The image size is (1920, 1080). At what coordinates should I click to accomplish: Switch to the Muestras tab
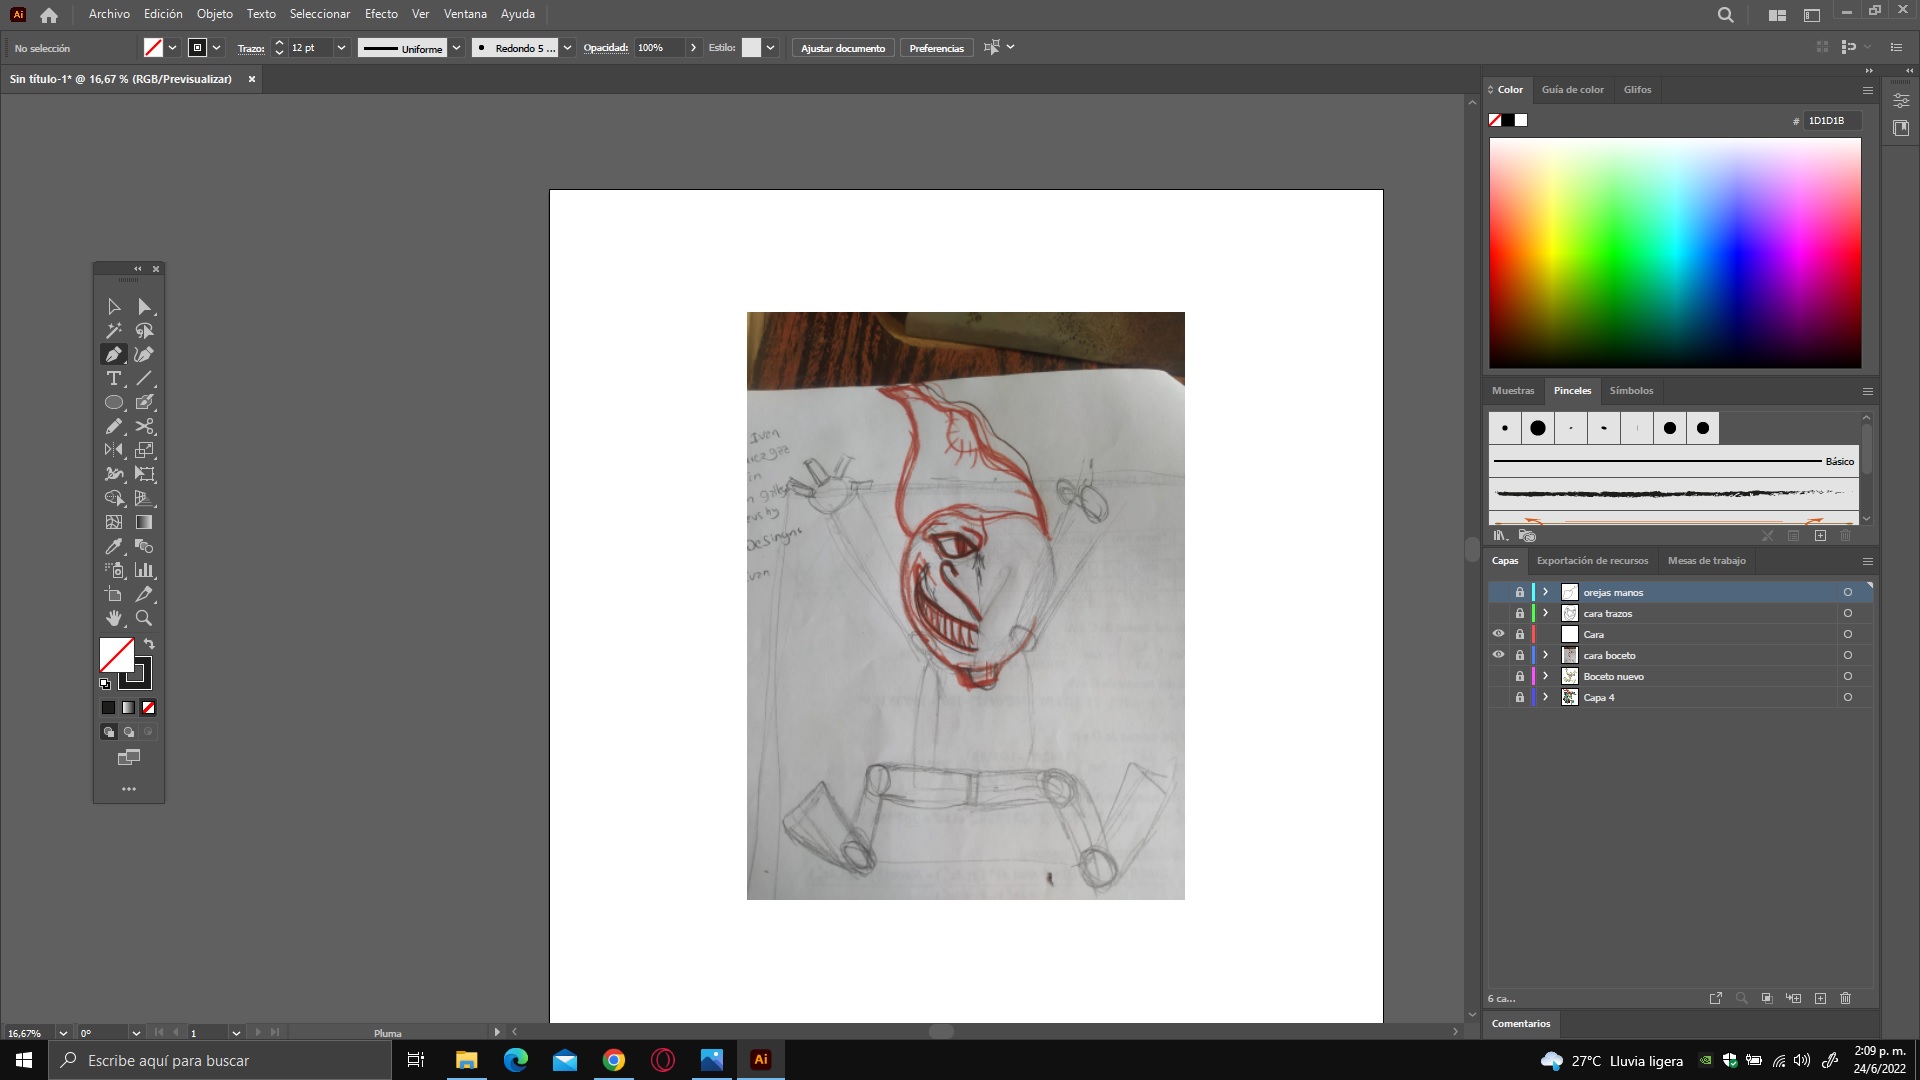coord(1512,391)
